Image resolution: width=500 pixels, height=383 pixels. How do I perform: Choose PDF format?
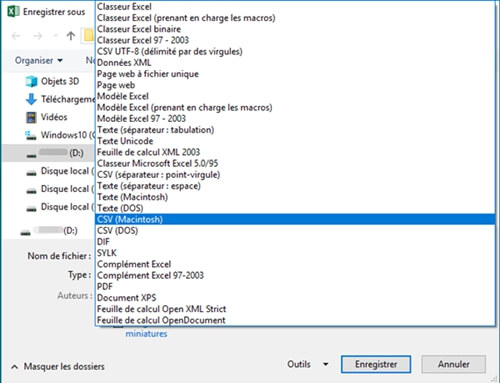[x=295, y=287]
